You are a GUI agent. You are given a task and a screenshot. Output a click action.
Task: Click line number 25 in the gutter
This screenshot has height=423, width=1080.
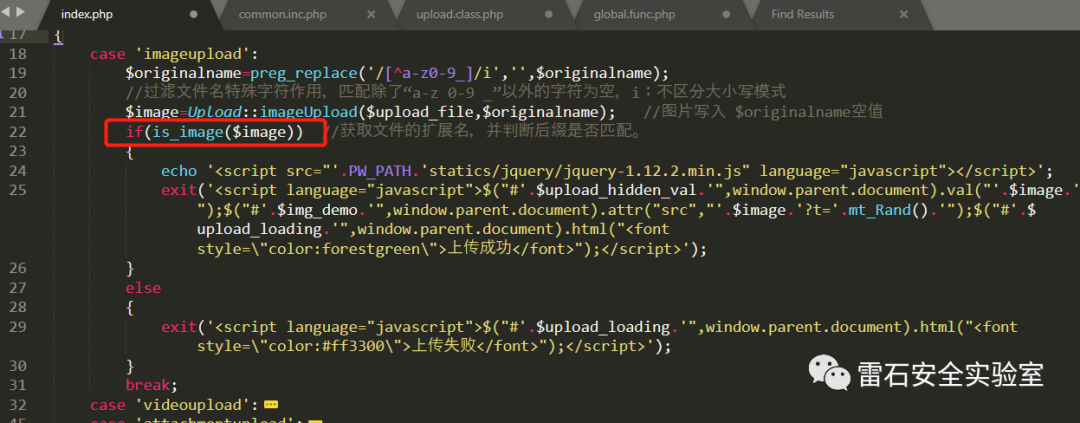point(19,189)
